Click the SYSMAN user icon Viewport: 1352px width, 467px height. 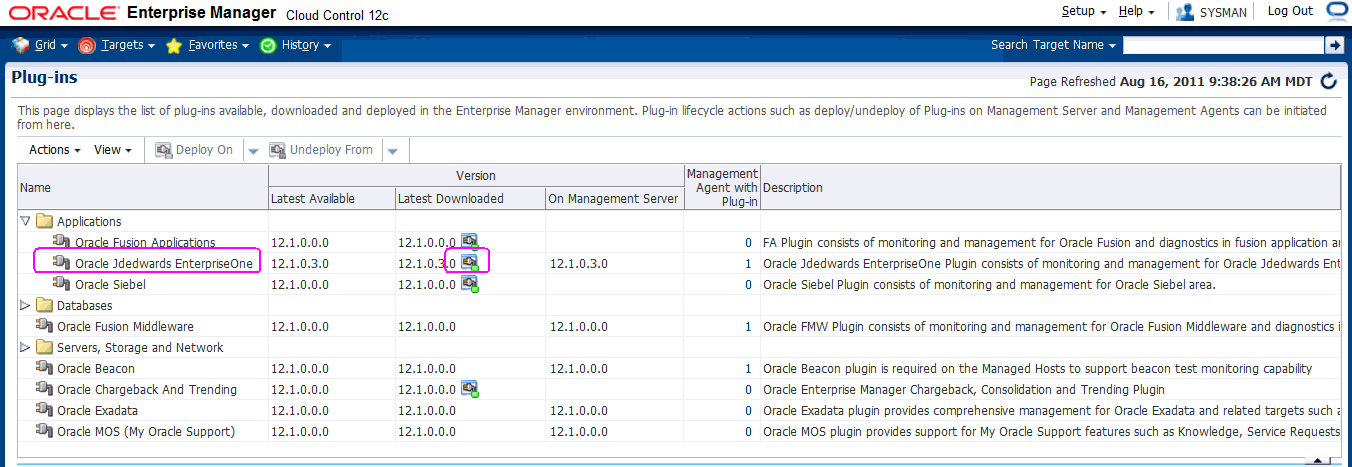pyautogui.click(x=1186, y=12)
